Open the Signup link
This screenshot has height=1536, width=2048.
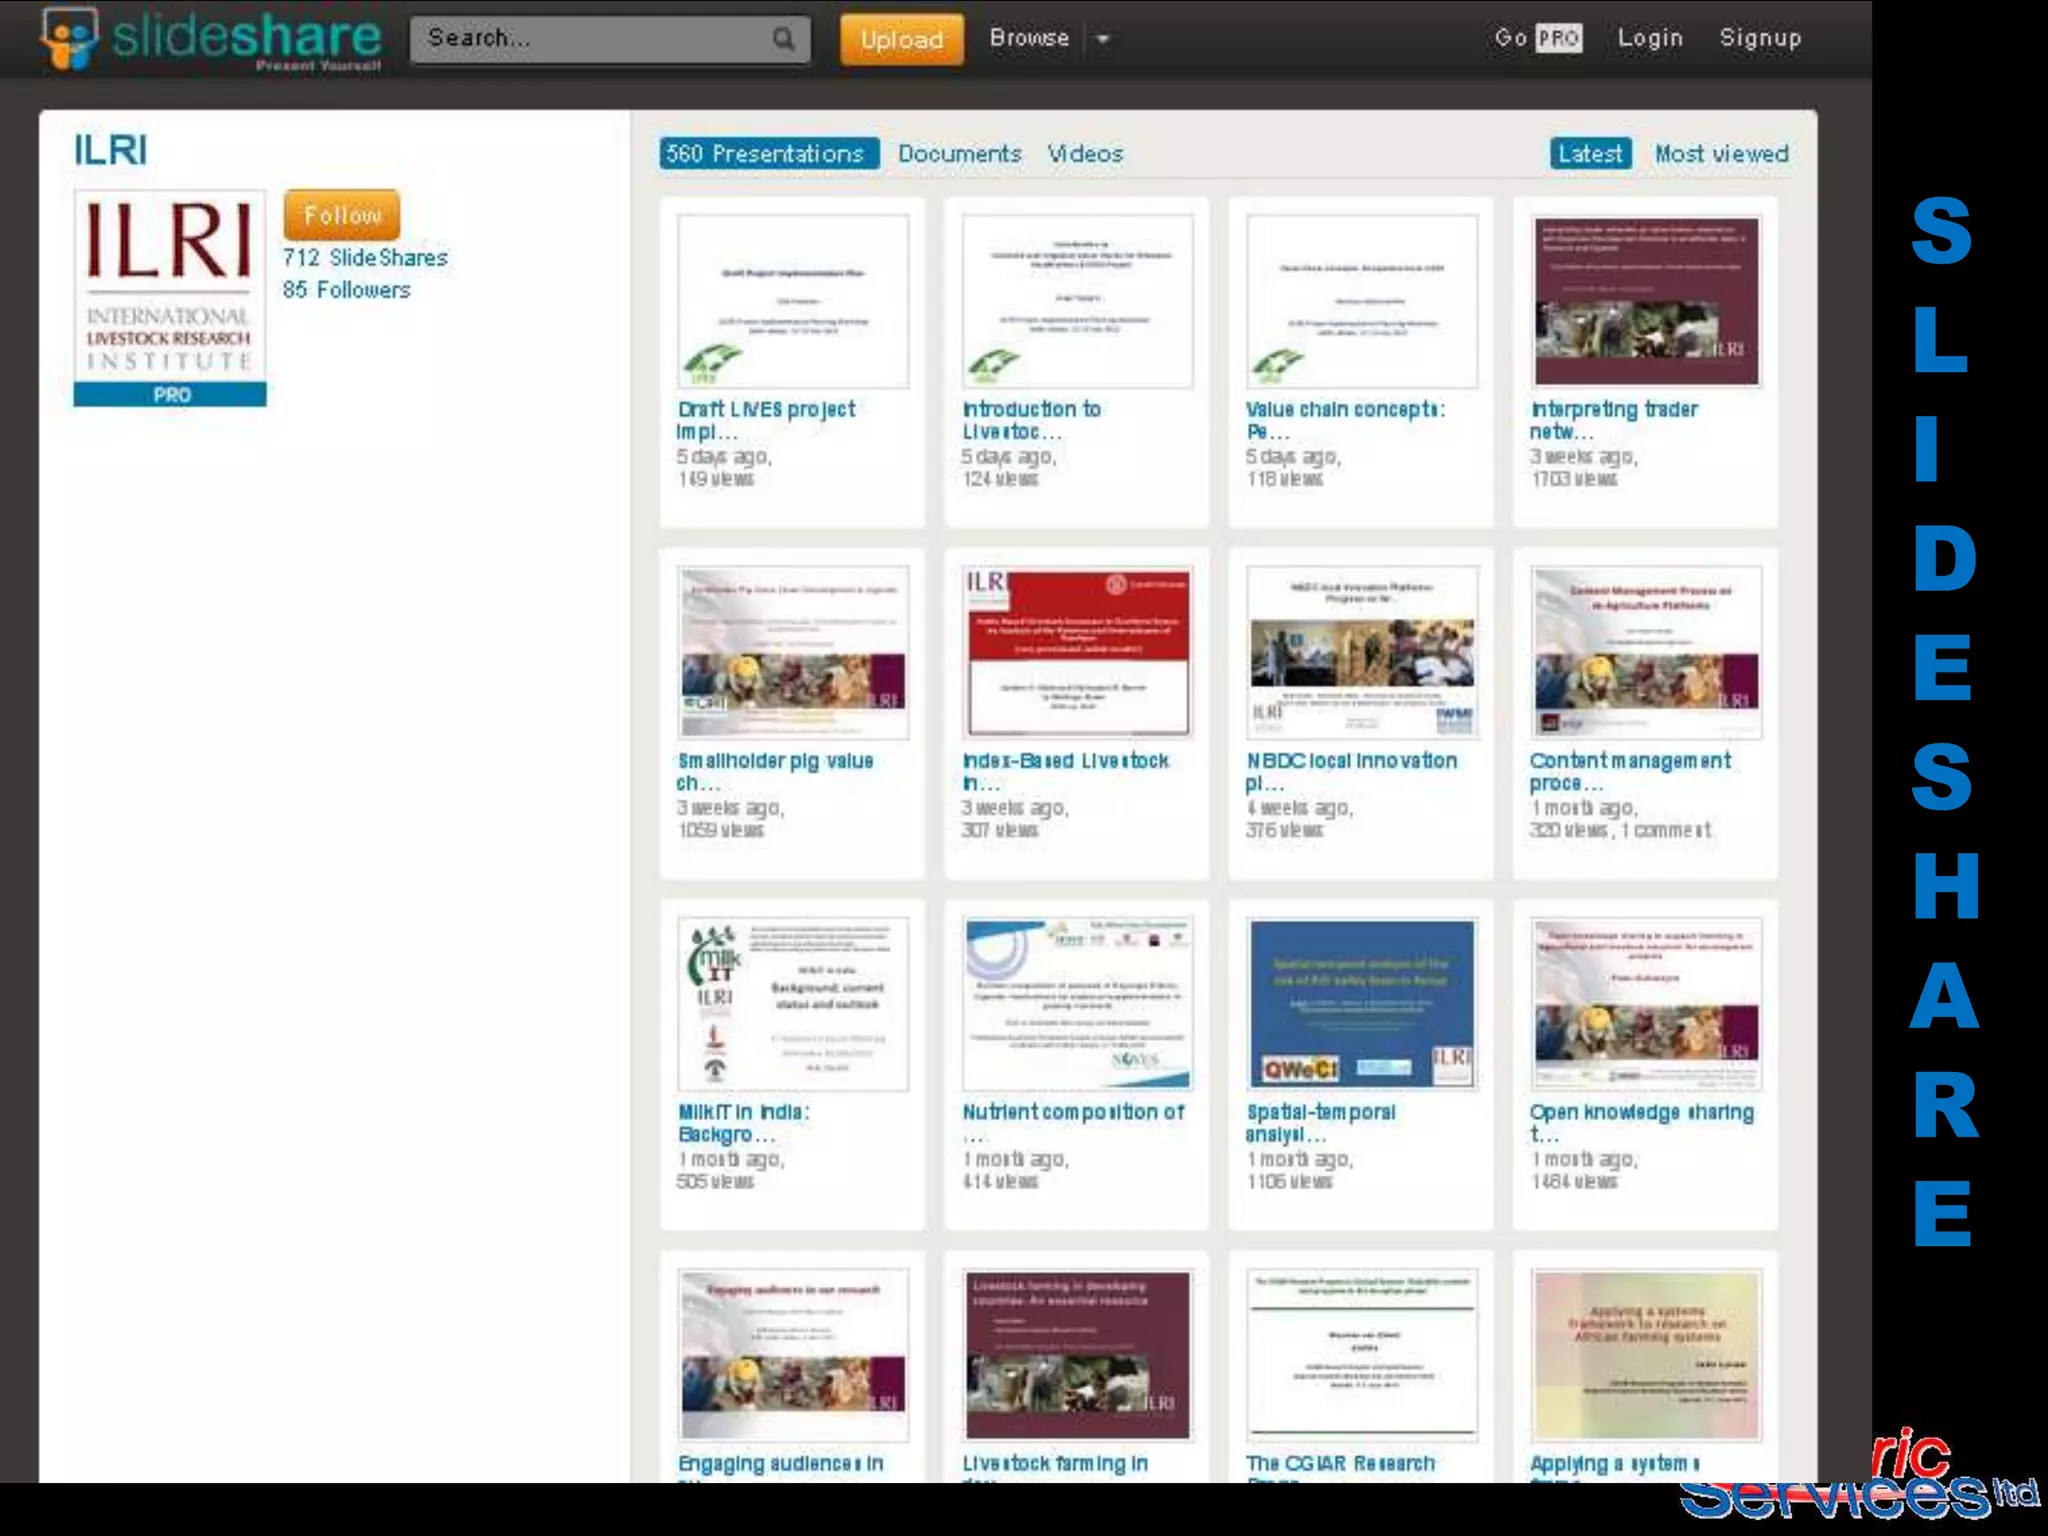point(1760,38)
